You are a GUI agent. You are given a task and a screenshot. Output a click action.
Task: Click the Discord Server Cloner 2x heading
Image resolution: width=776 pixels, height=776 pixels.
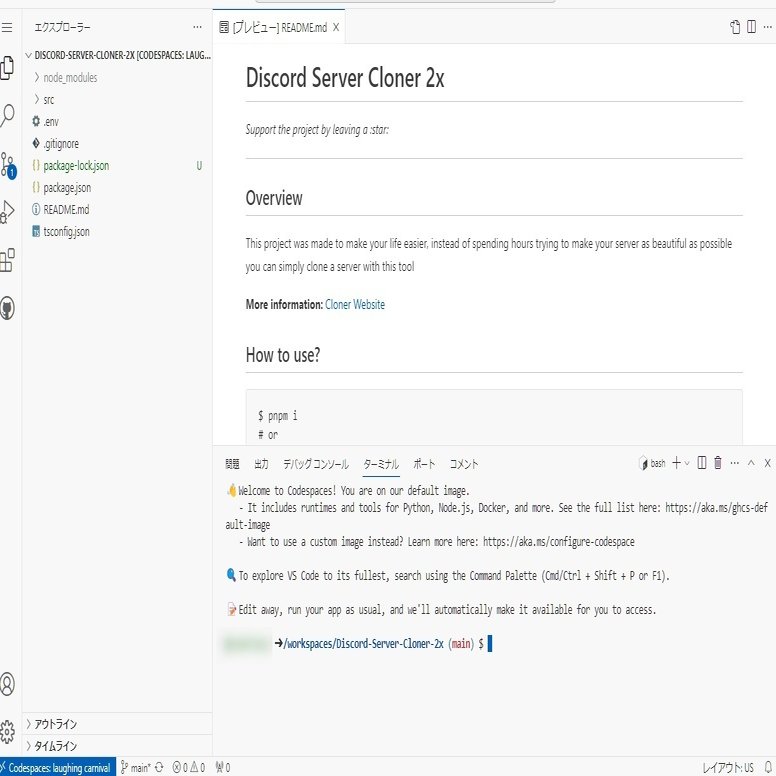tap(345, 78)
